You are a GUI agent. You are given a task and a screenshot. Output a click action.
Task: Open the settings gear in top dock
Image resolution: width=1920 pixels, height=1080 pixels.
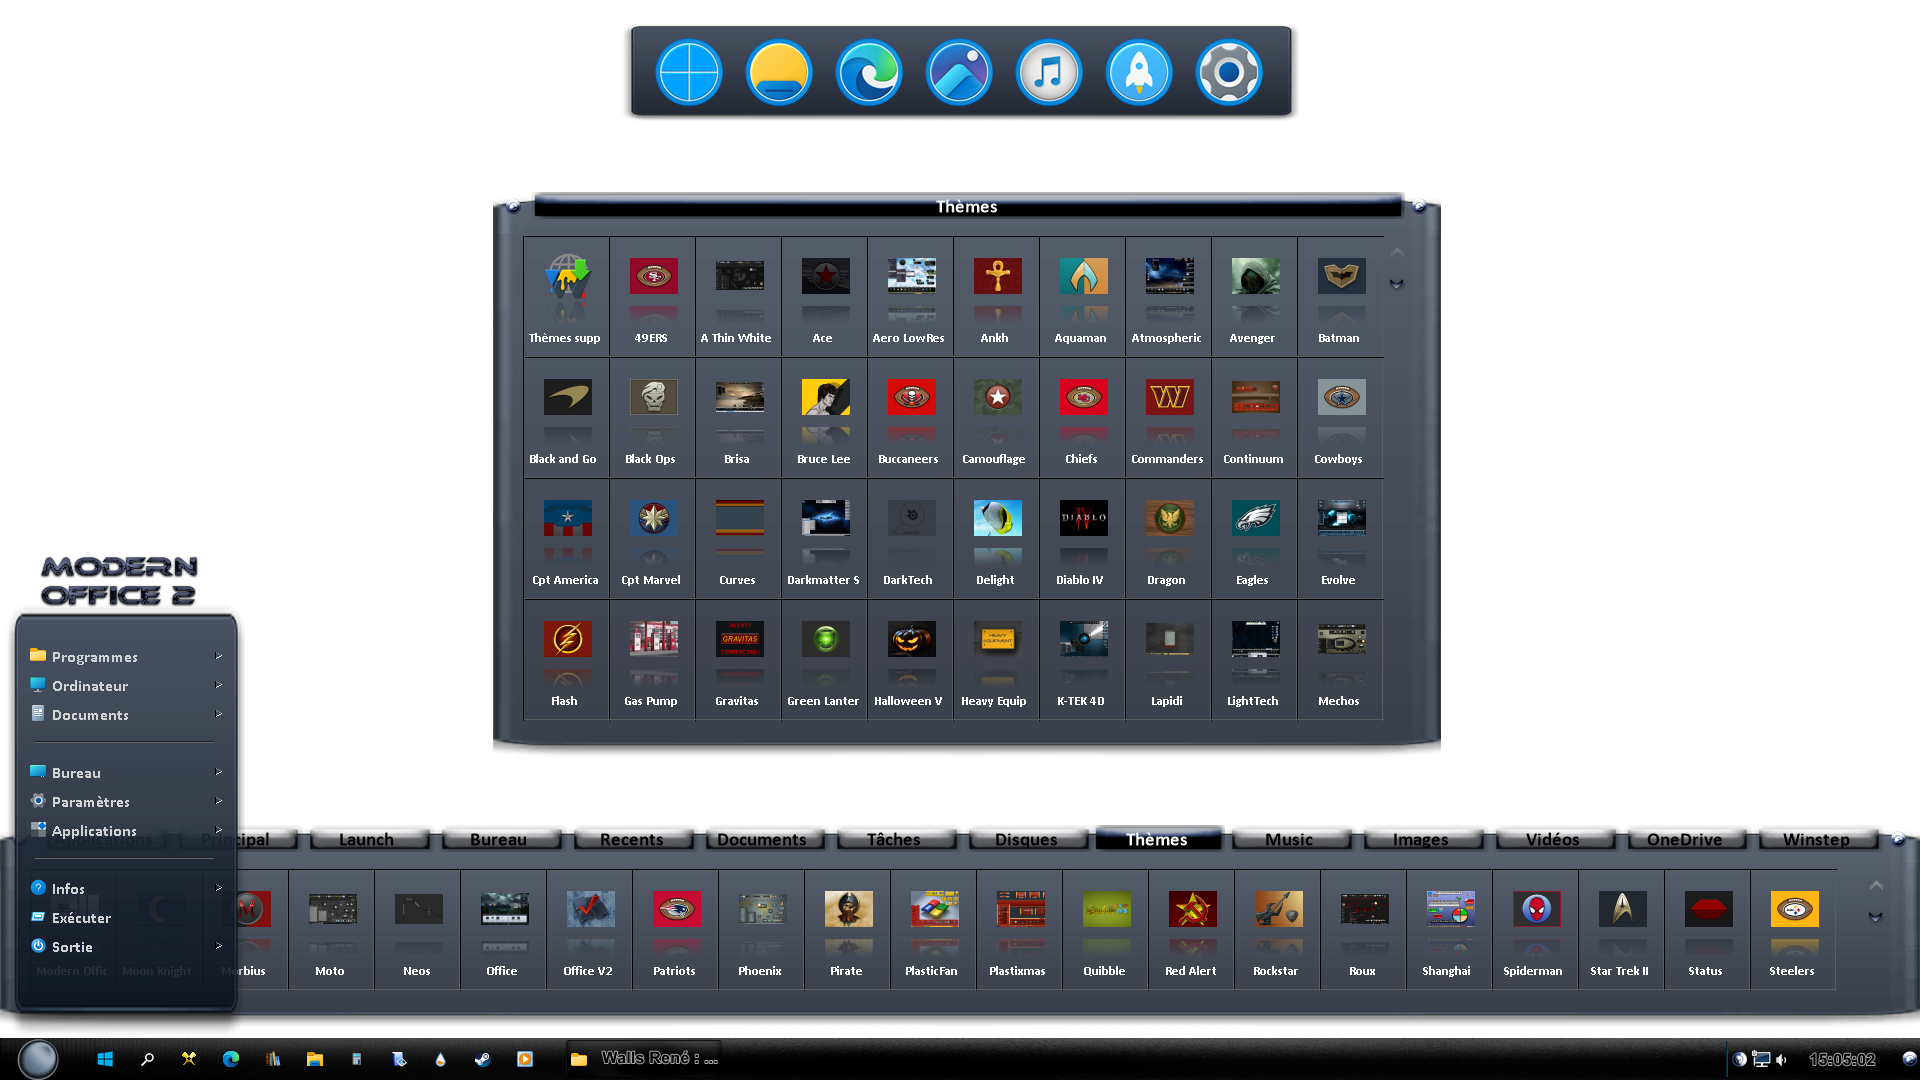click(x=1228, y=73)
